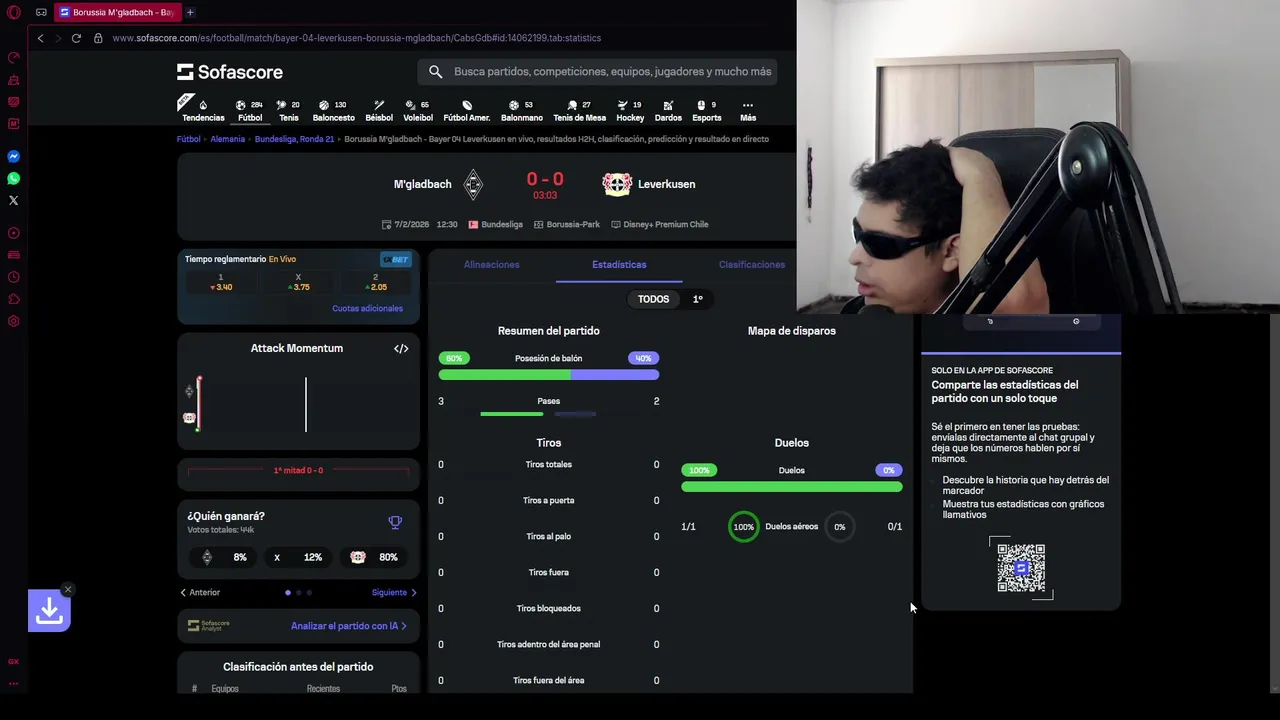Go to Anterior poll card
The width and height of the screenshot is (1280, 720).
tap(200, 592)
